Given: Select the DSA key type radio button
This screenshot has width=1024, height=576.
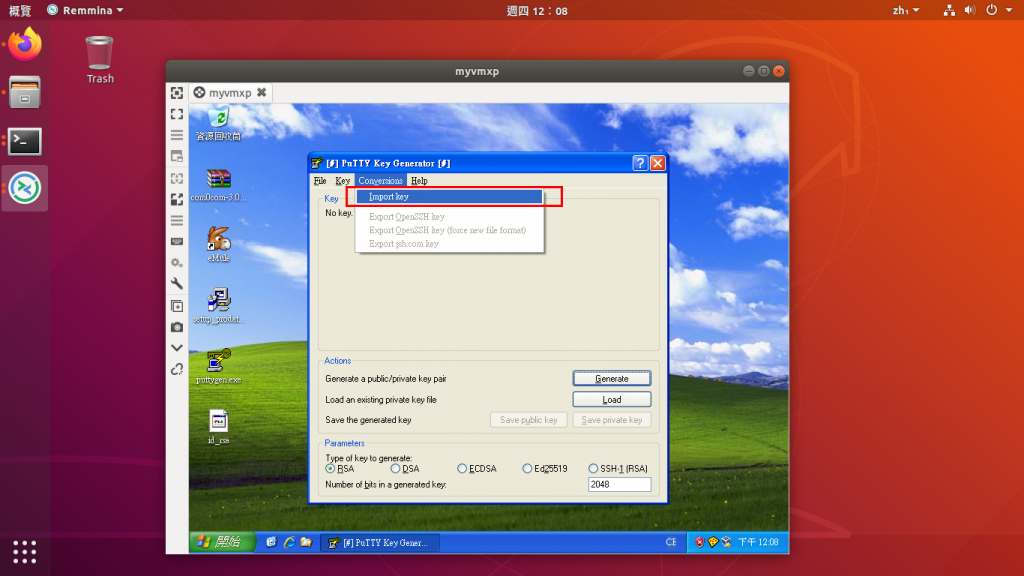Looking at the screenshot, I should 395,469.
